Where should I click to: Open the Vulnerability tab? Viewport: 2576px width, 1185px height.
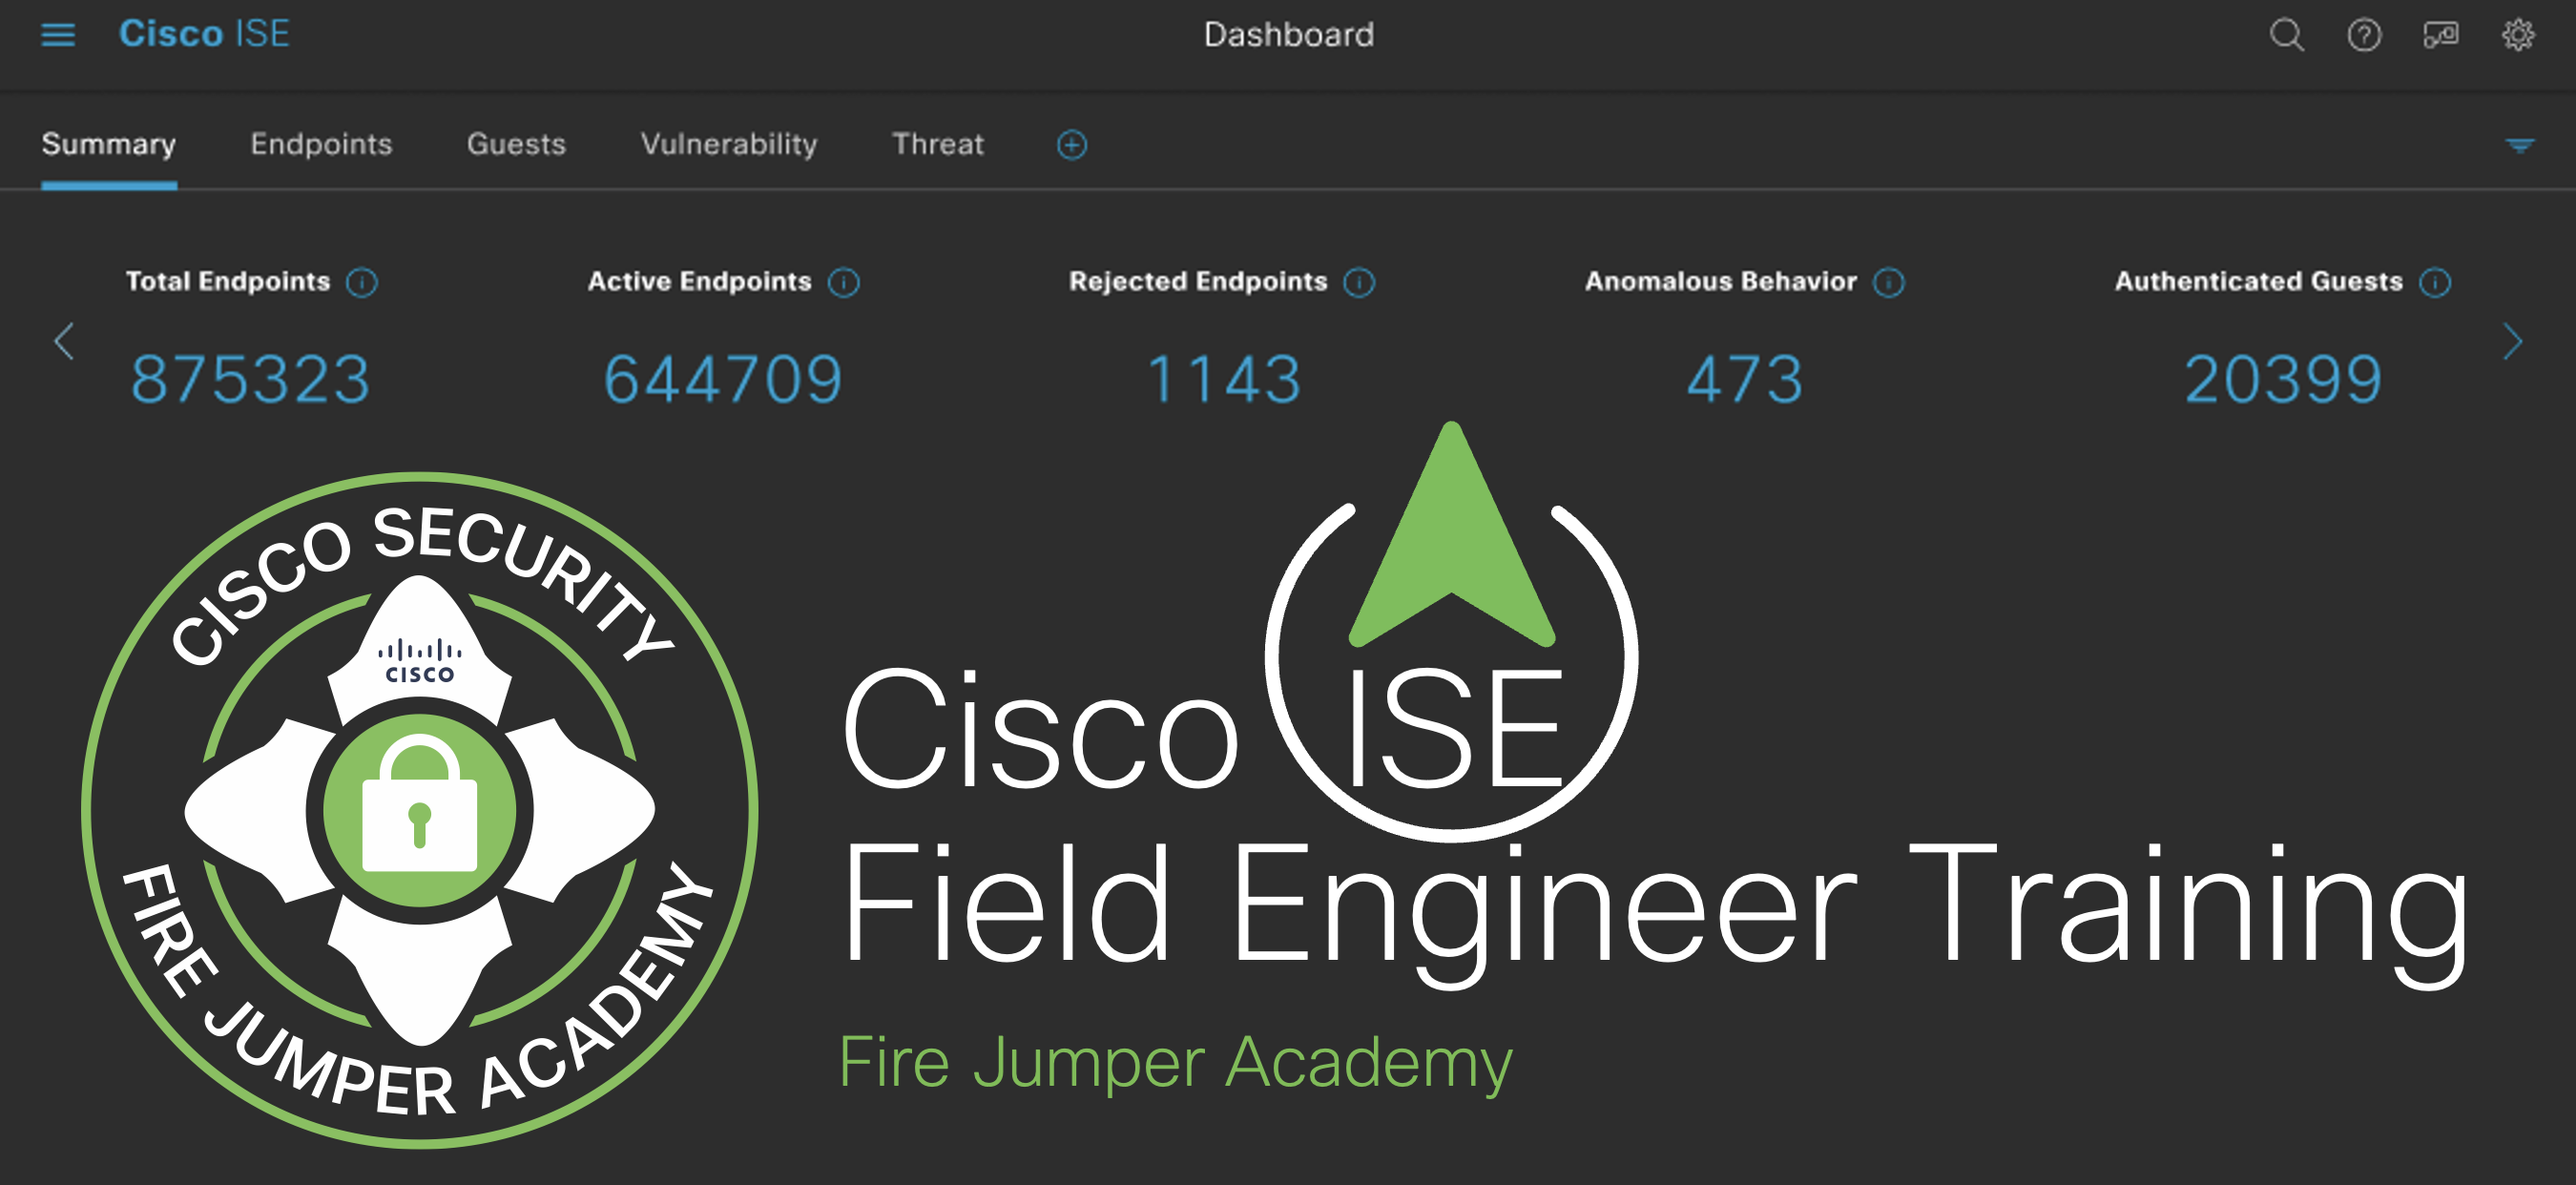729,145
